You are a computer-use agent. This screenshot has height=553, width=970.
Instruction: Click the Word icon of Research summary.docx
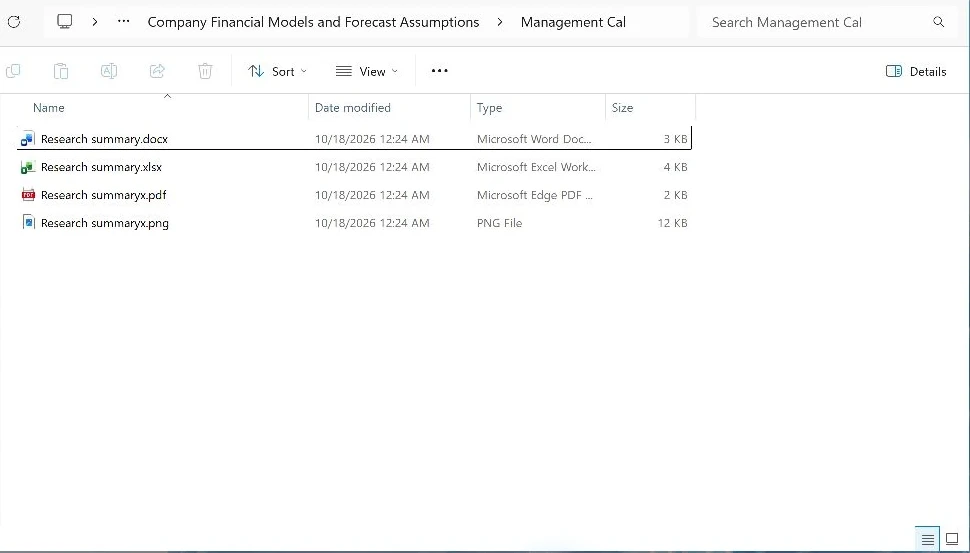coord(28,139)
